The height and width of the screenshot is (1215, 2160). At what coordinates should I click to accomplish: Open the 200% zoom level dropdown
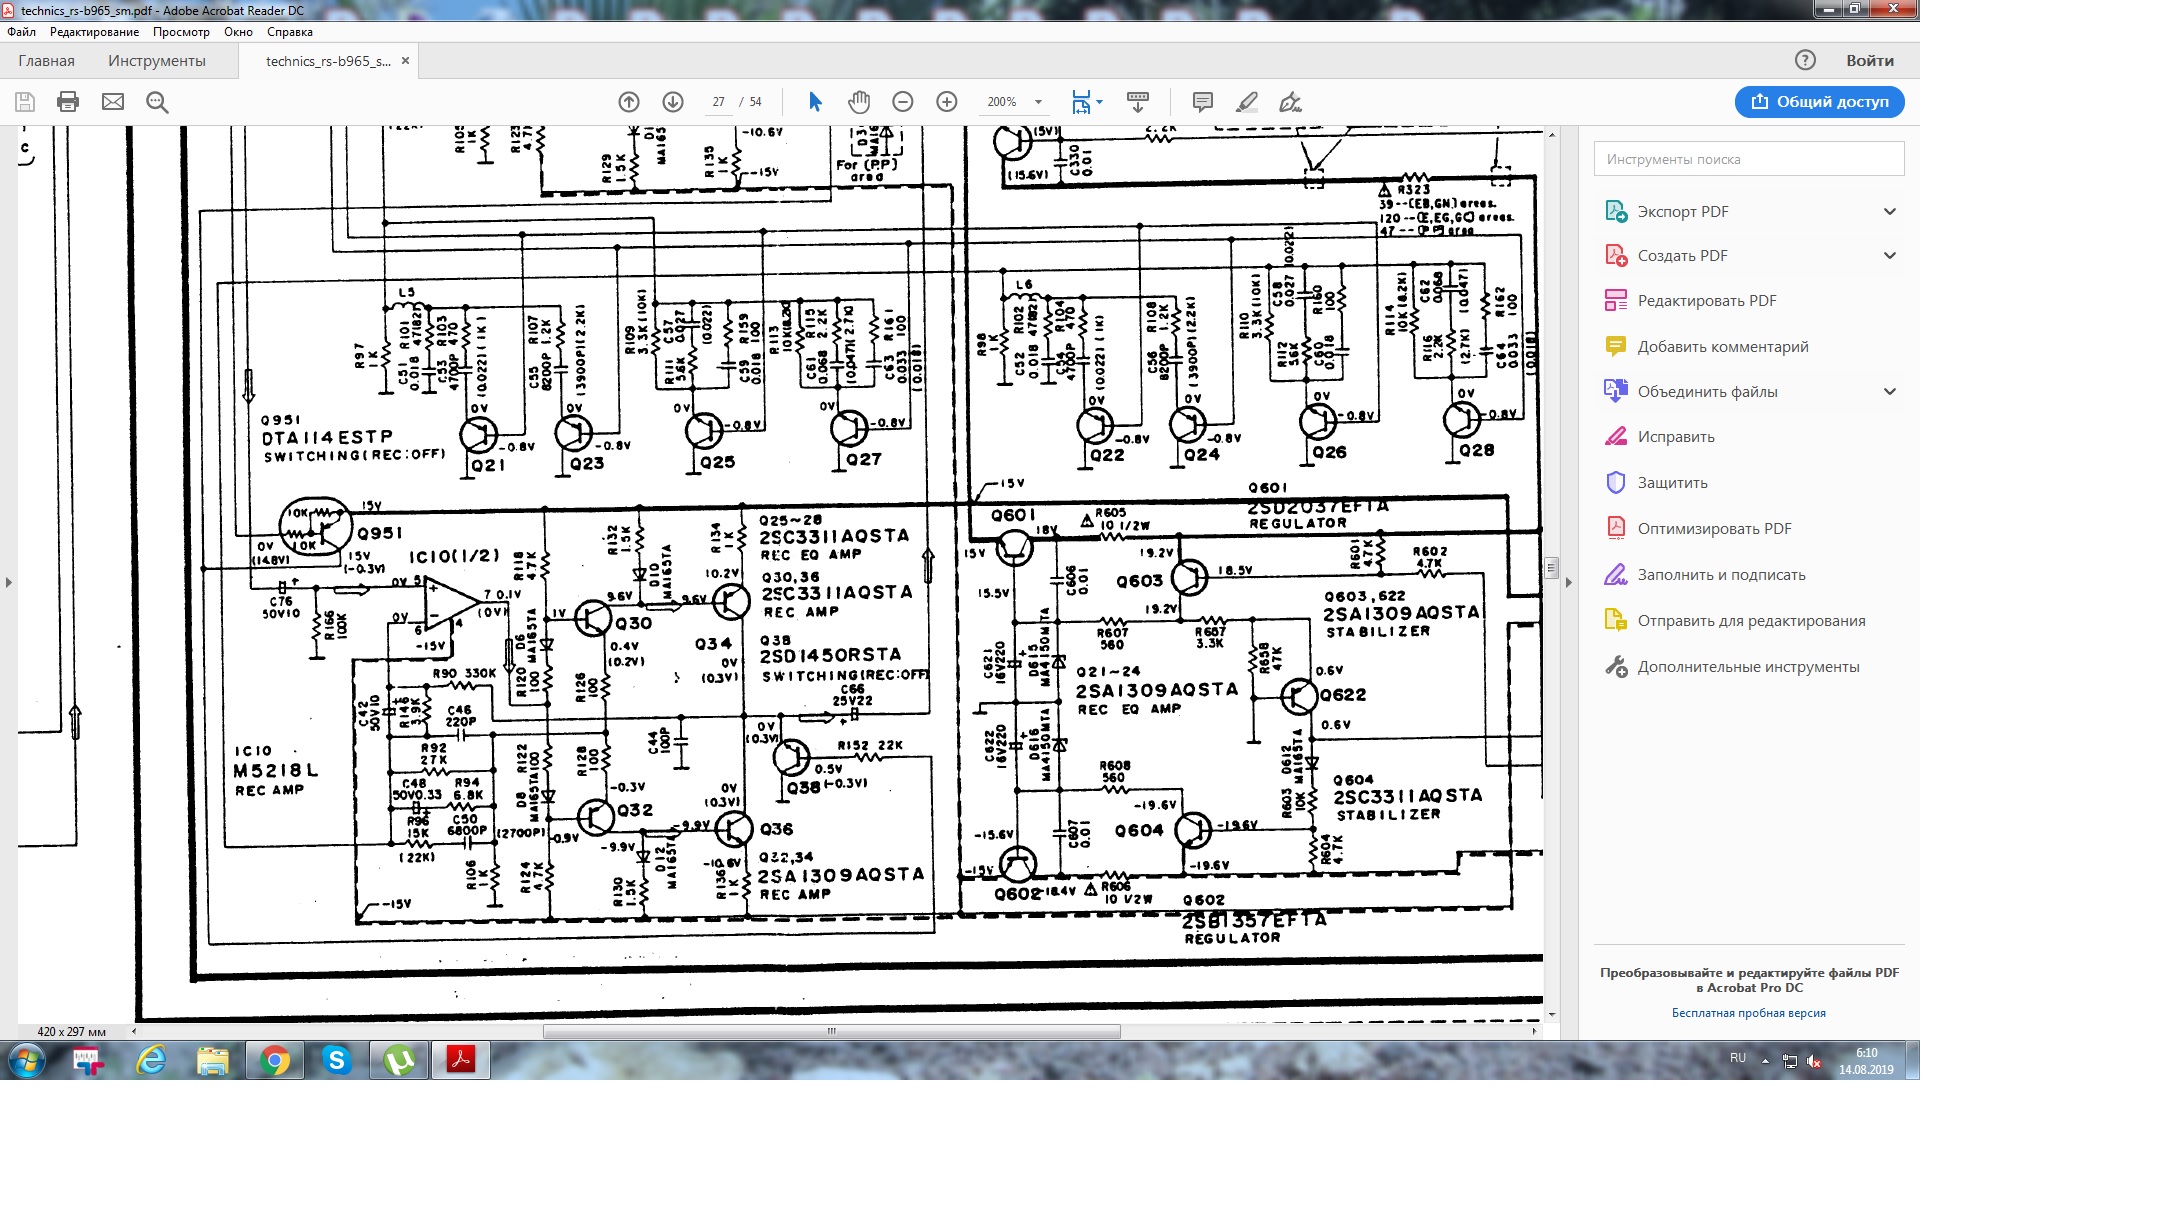(1038, 102)
